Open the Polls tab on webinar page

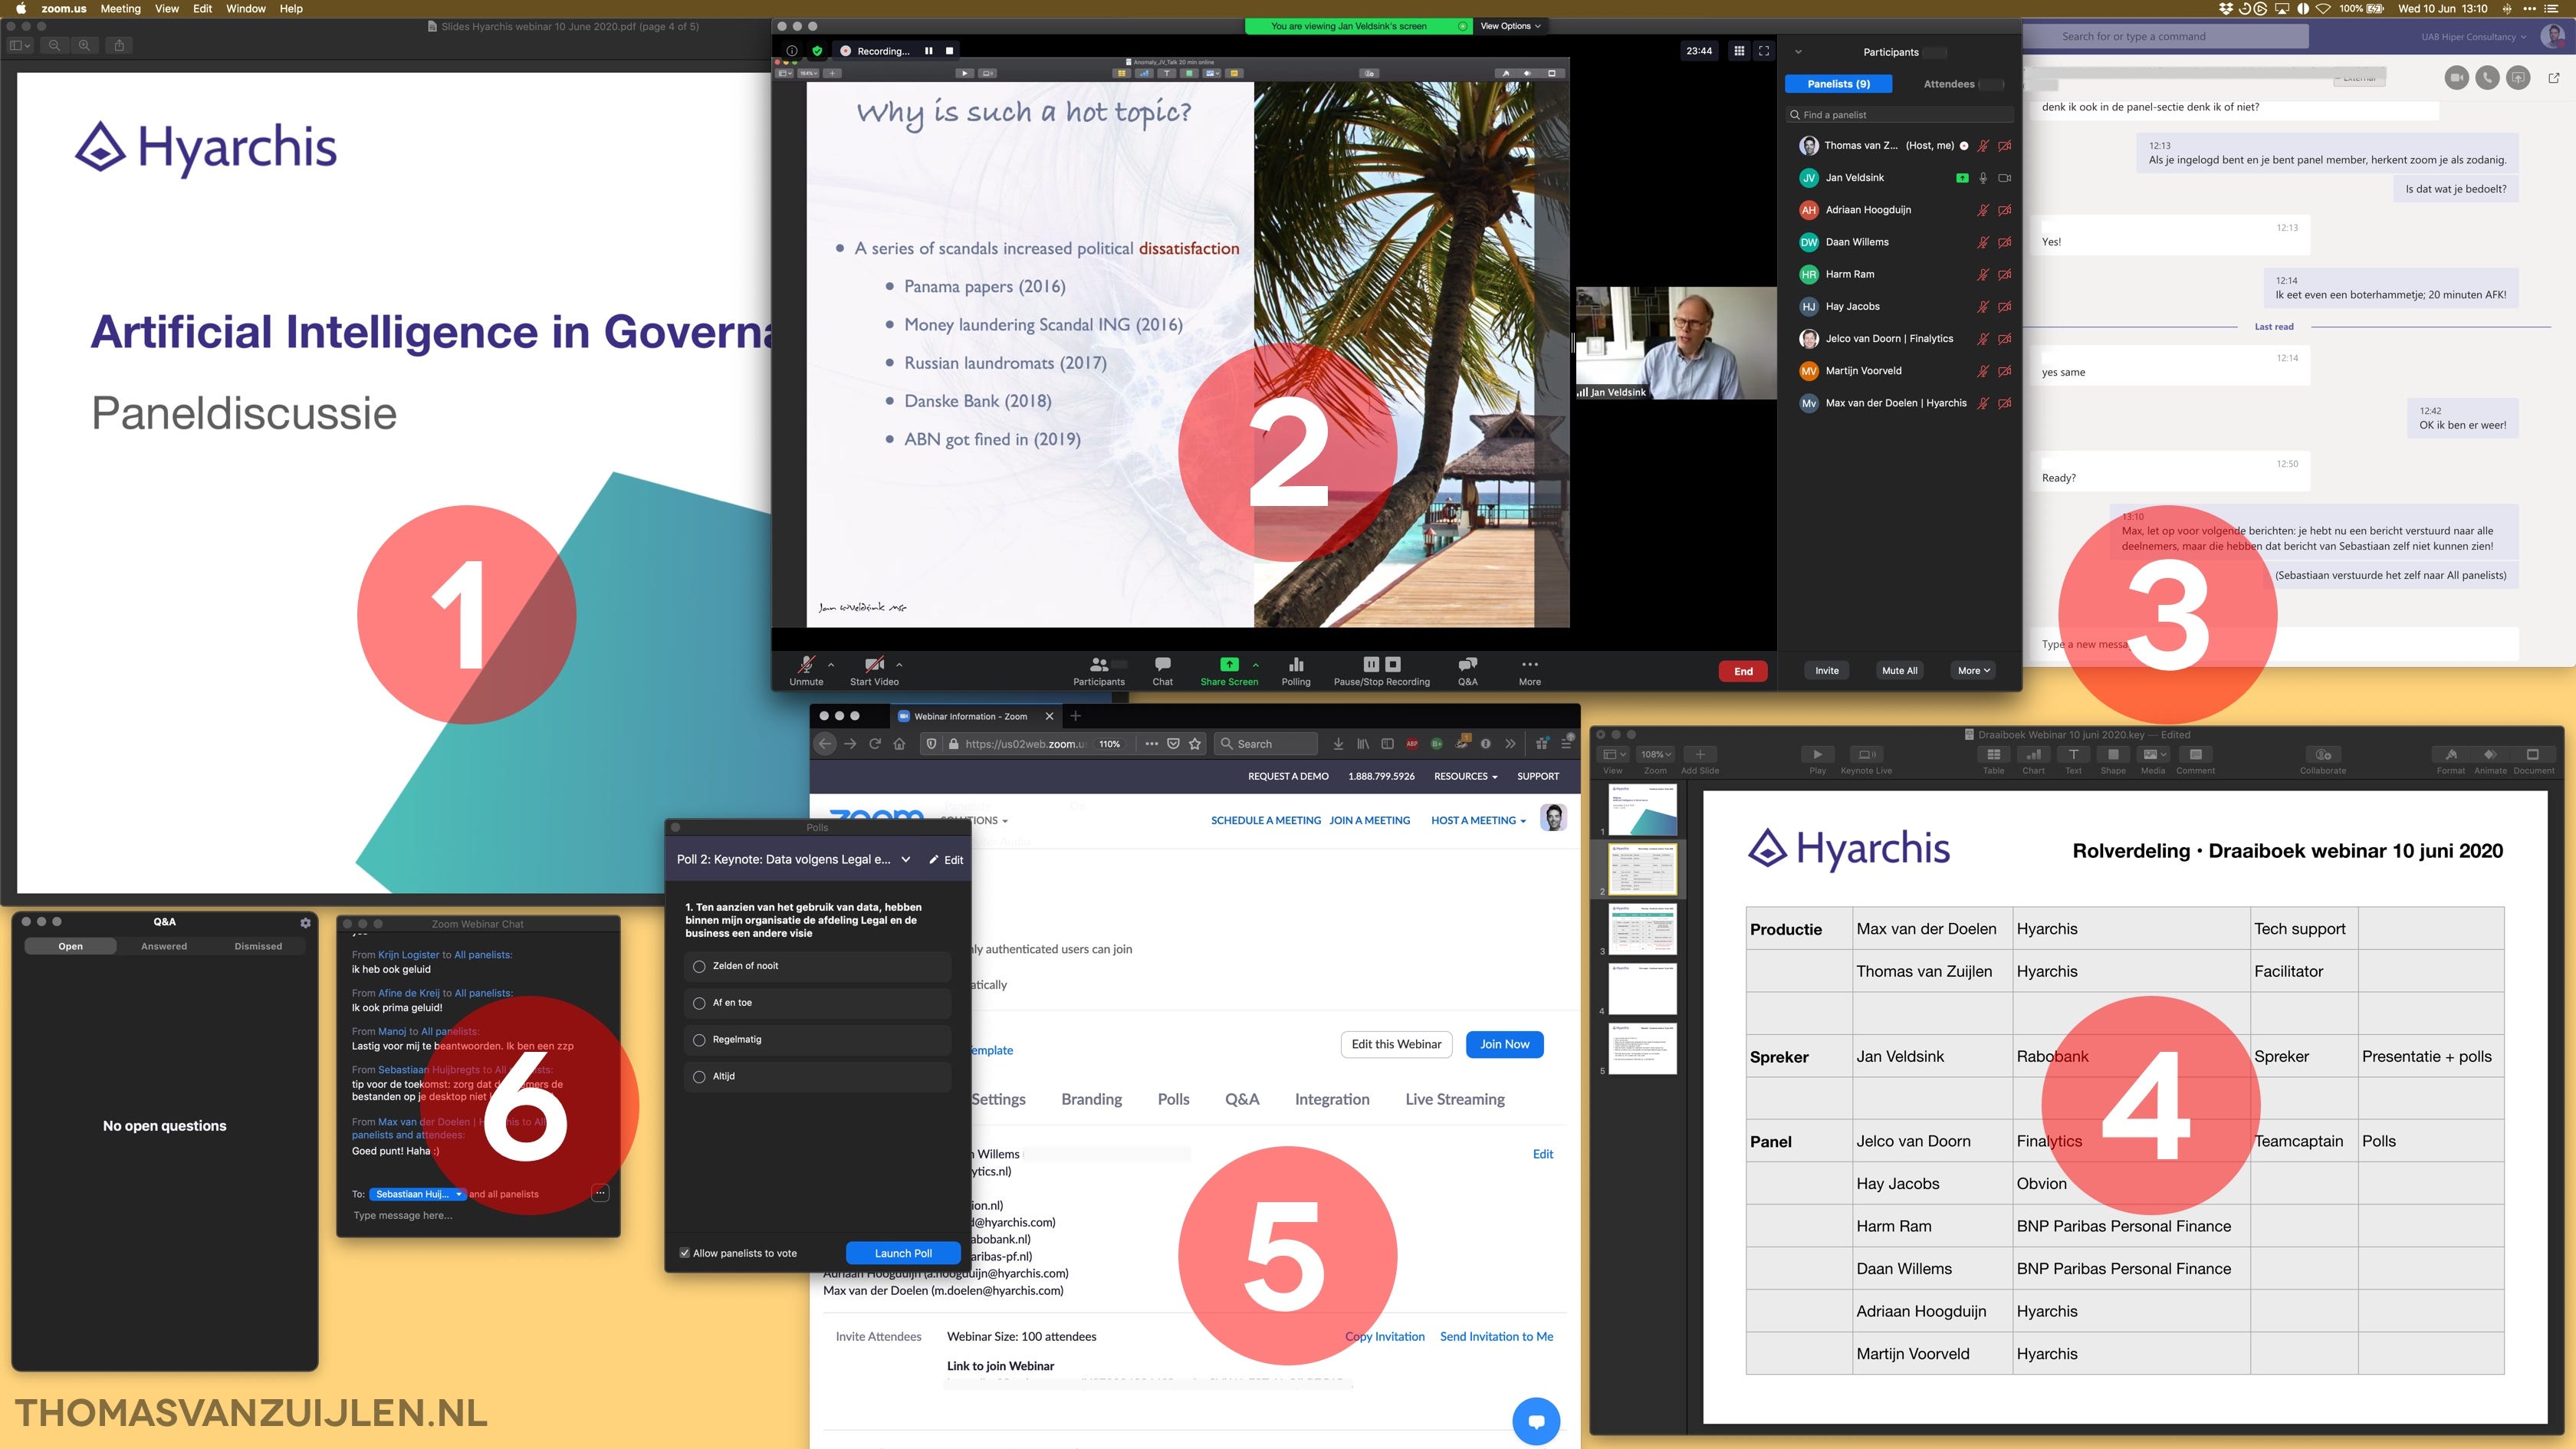[x=1173, y=1099]
